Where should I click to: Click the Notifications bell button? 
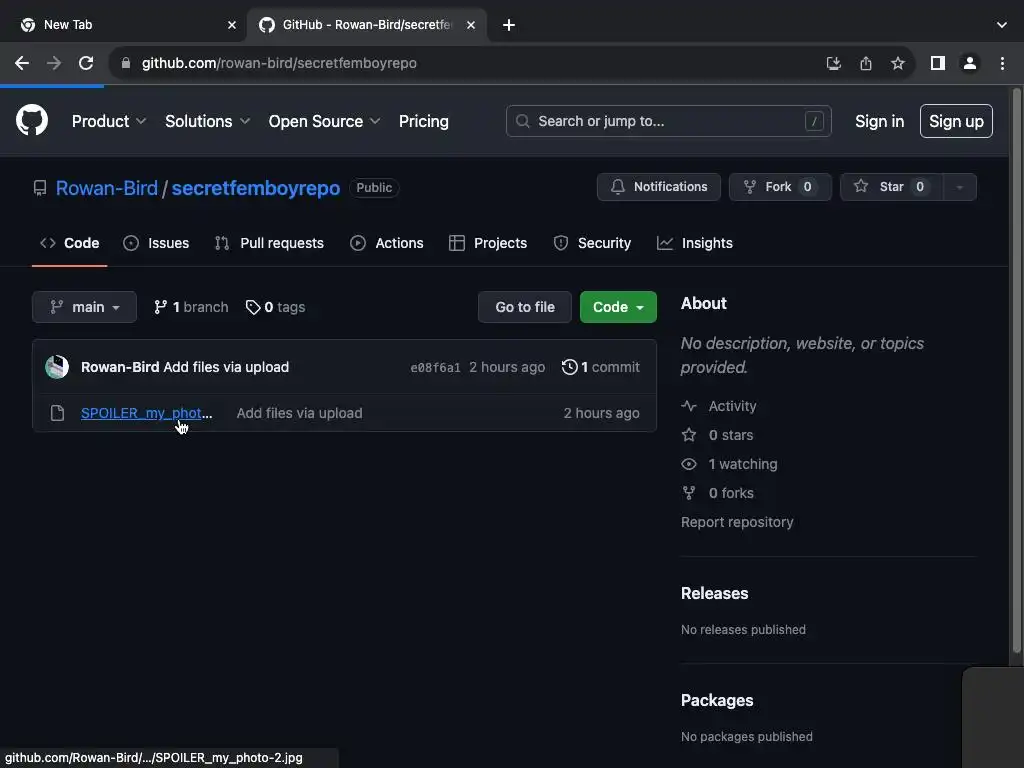tap(658, 187)
